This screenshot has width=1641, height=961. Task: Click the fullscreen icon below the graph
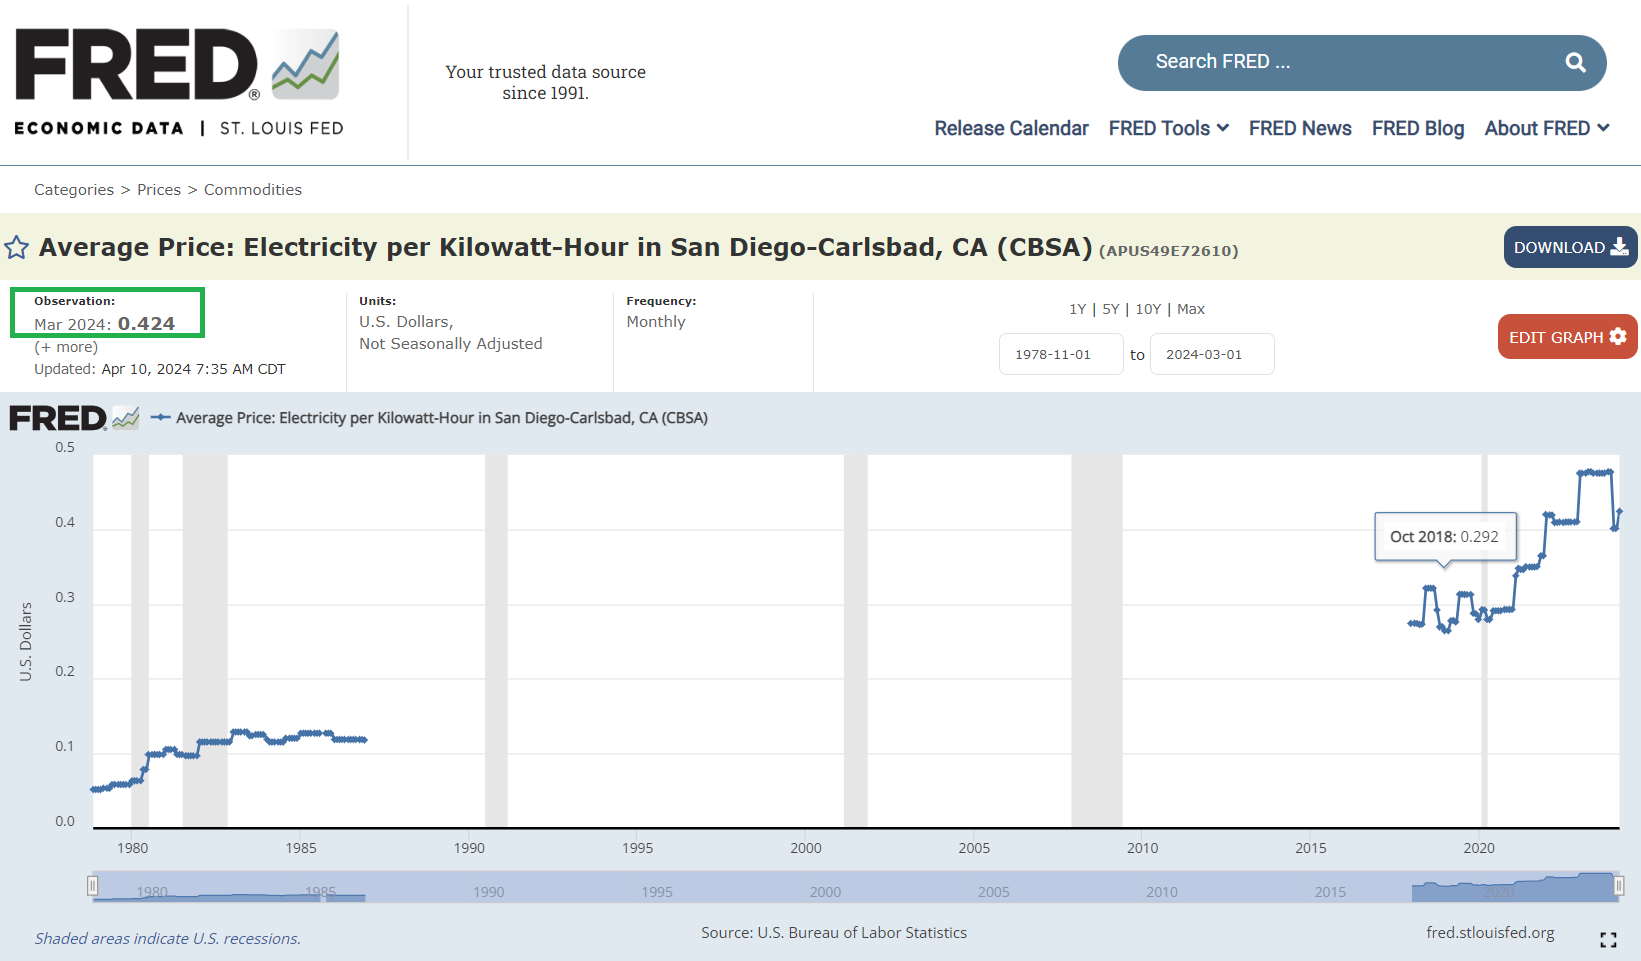1608,940
